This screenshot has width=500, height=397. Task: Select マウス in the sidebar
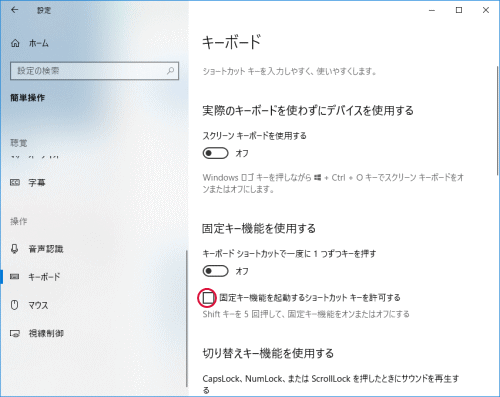(x=38, y=305)
